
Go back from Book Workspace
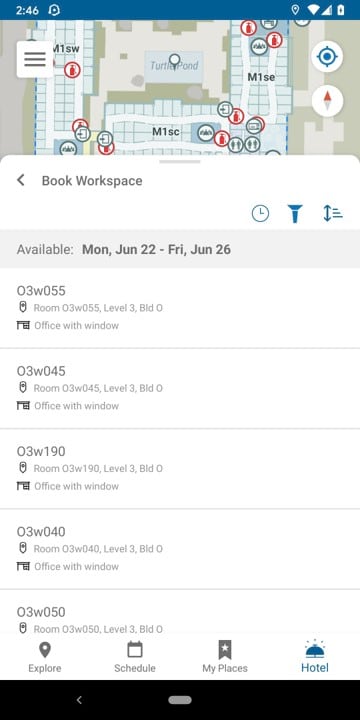tap(21, 180)
